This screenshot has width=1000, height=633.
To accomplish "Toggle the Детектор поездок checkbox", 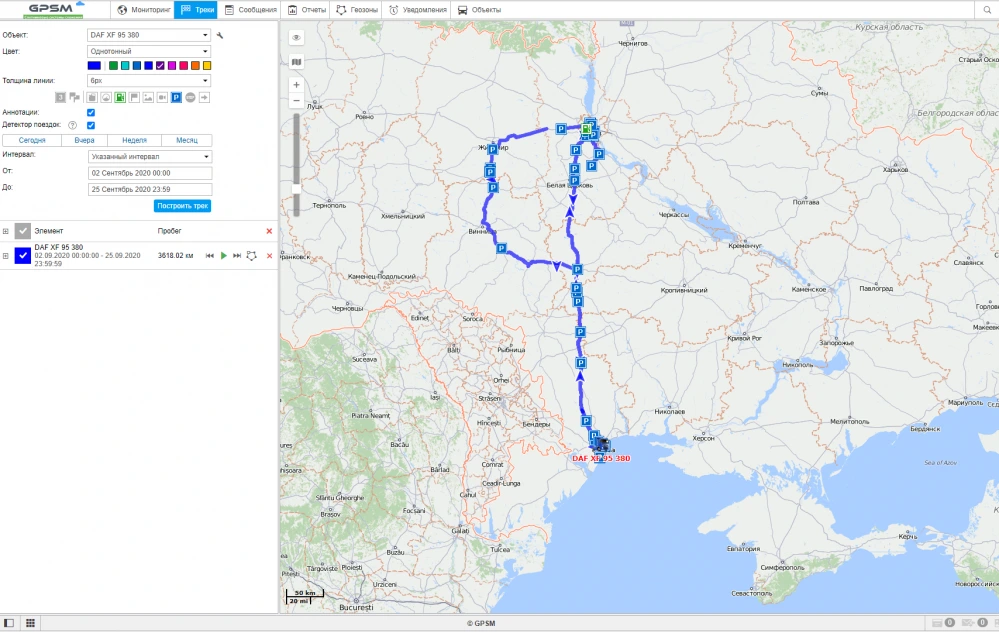I will (92, 125).
